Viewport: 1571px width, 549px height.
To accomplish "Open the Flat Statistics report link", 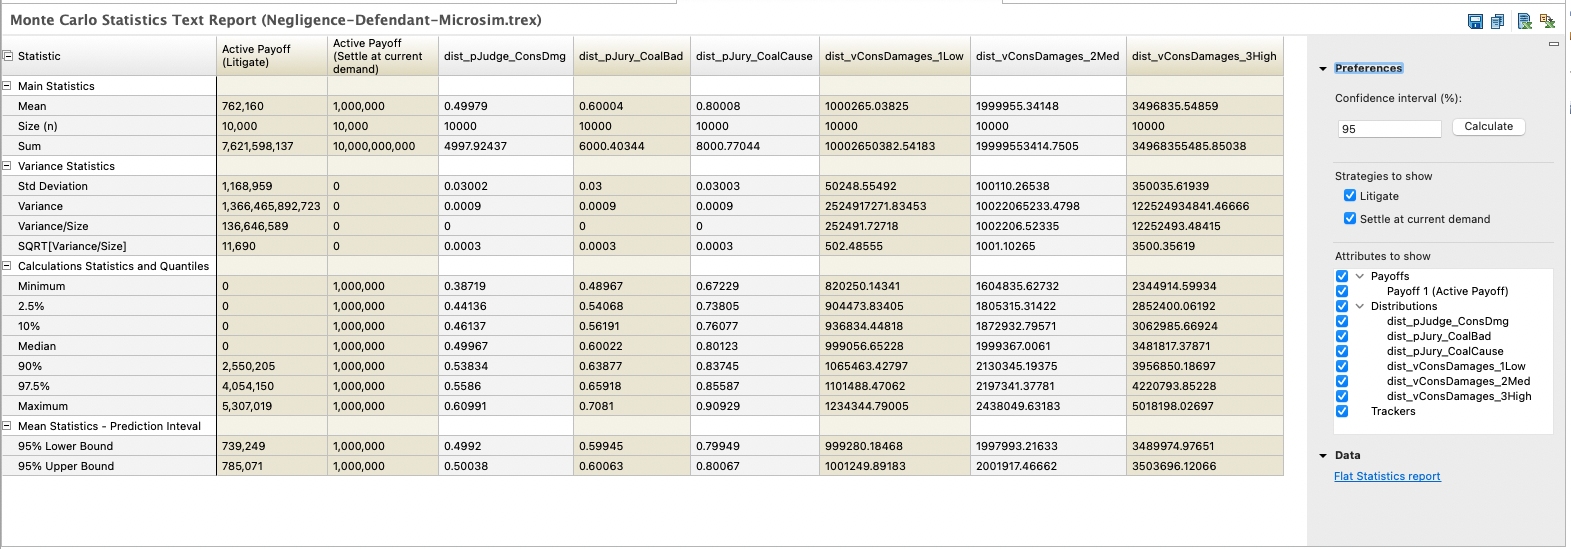I will (1387, 476).
